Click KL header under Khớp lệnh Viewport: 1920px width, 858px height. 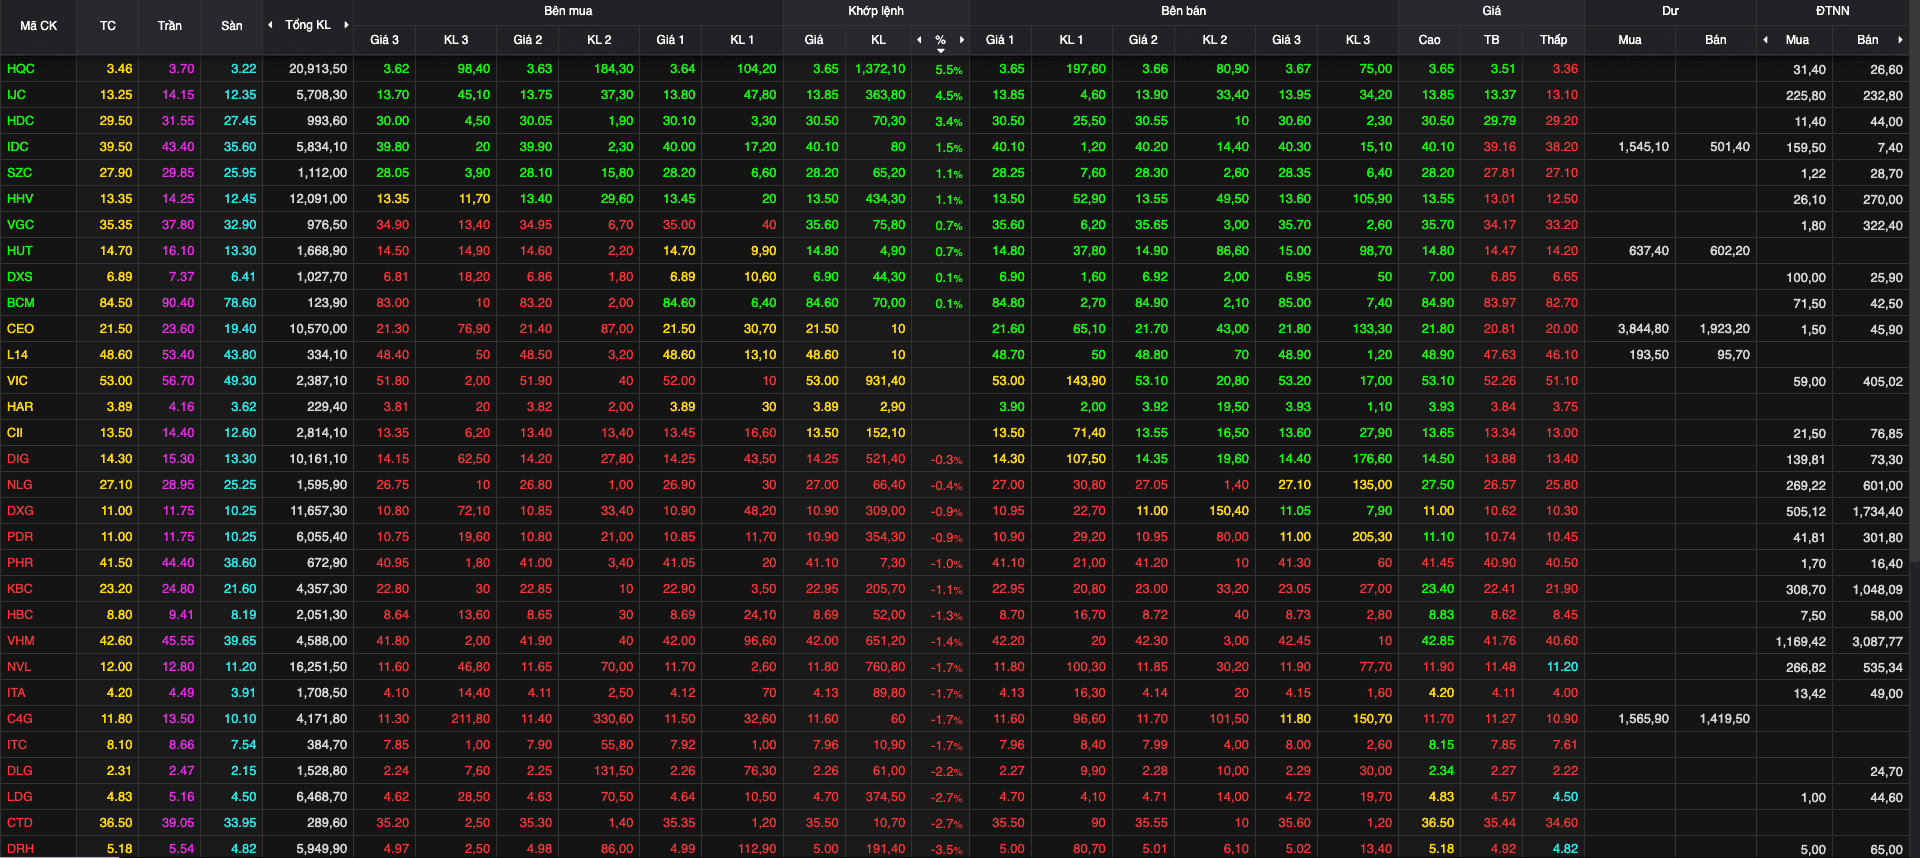coord(878,40)
